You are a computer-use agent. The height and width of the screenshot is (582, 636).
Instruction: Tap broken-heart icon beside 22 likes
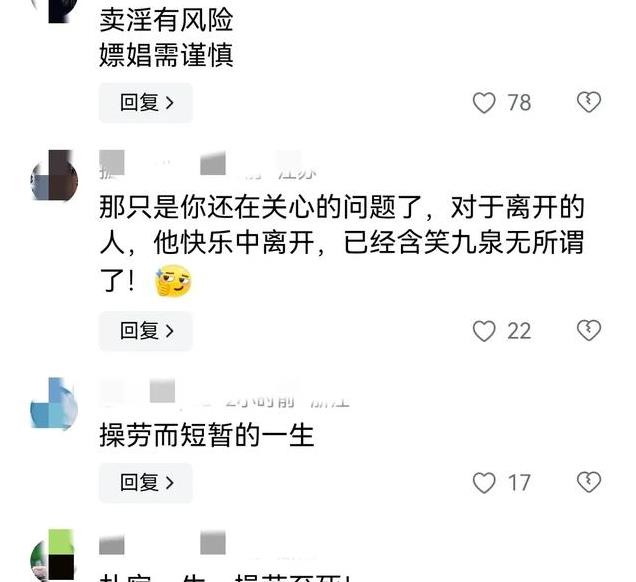pos(589,330)
